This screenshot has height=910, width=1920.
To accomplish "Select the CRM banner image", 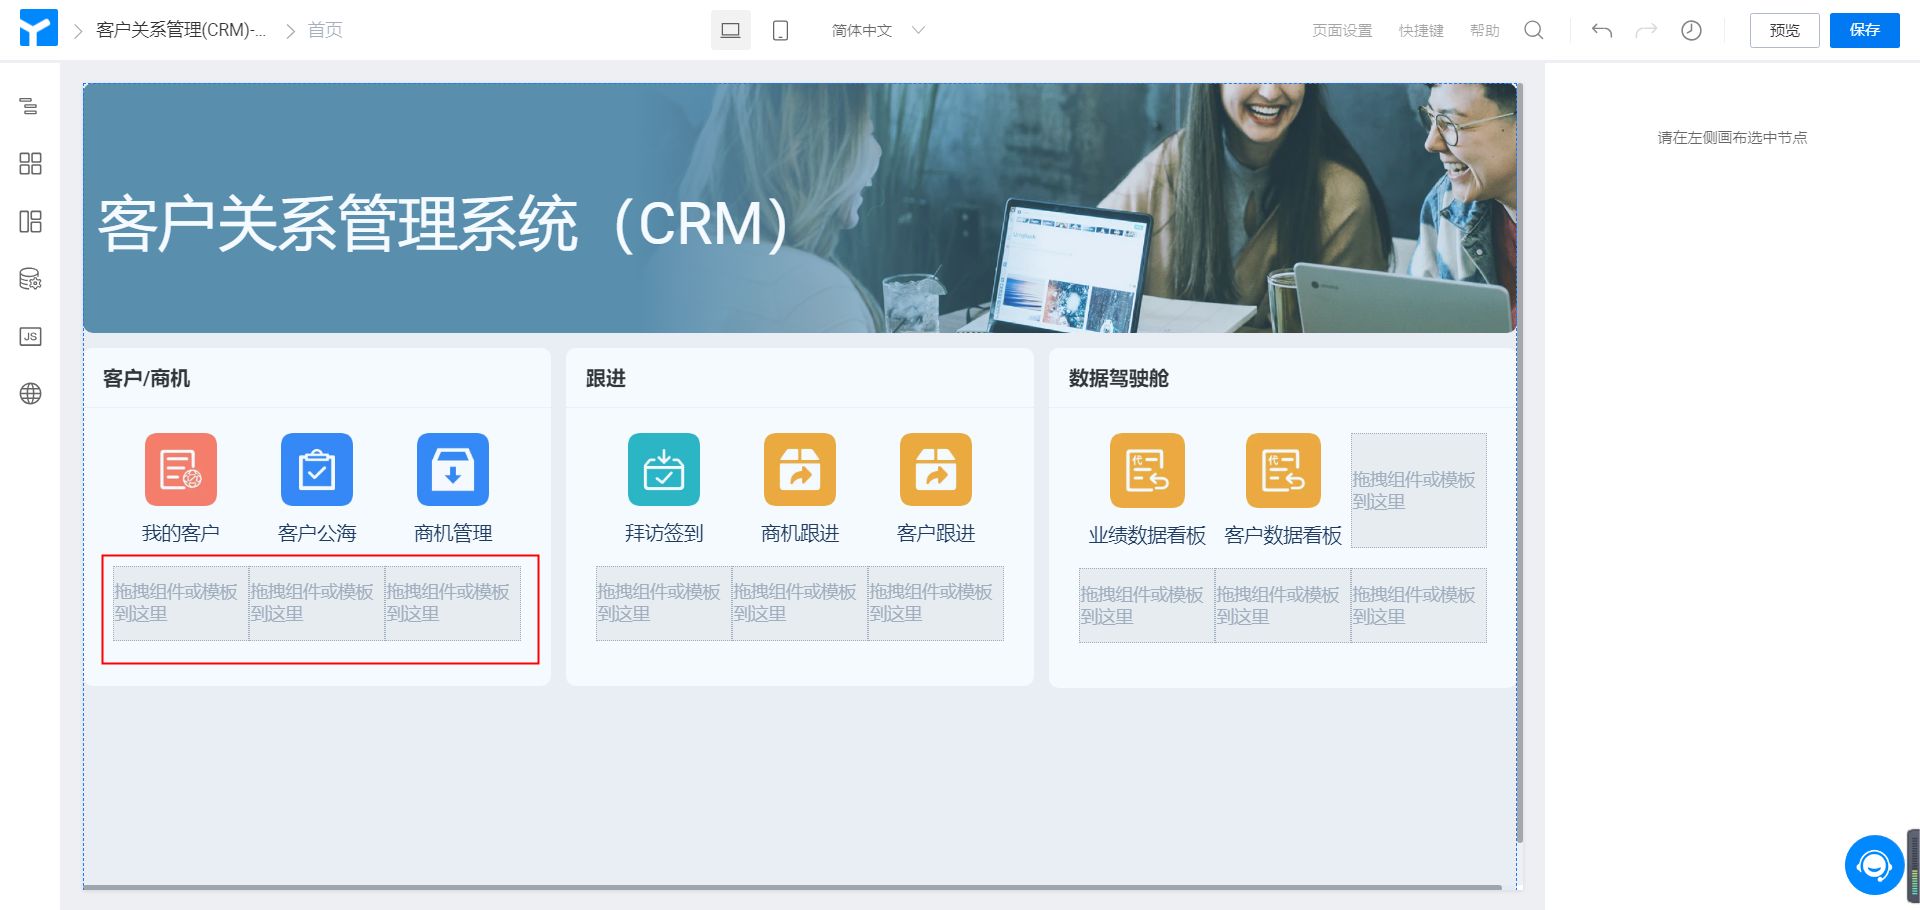I will 800,208.
